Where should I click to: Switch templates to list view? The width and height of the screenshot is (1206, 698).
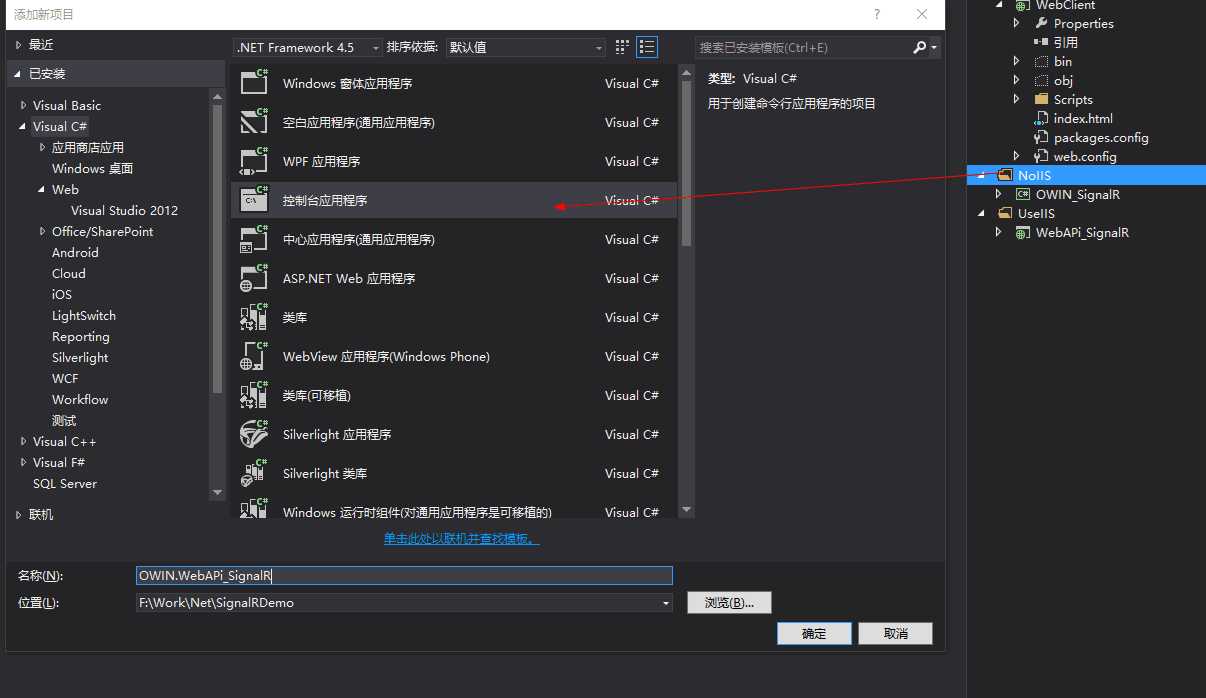pyautogui.click(x=647, y=47)
